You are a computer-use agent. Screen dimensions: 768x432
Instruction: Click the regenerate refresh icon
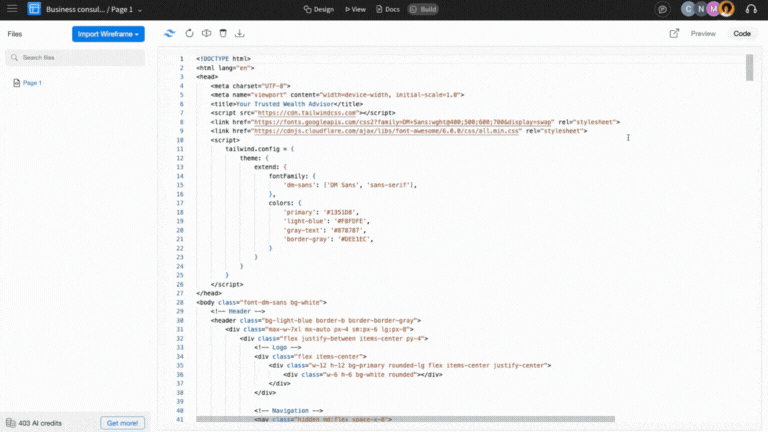190,33
